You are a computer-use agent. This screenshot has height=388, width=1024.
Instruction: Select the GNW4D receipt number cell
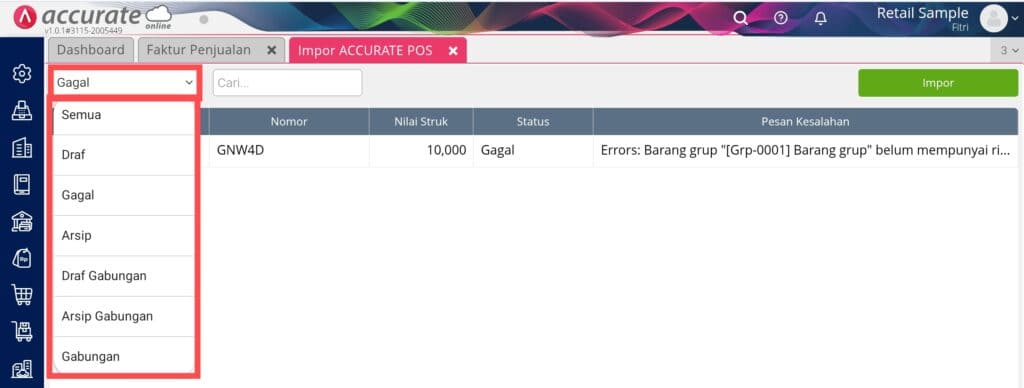pos(289,151)
